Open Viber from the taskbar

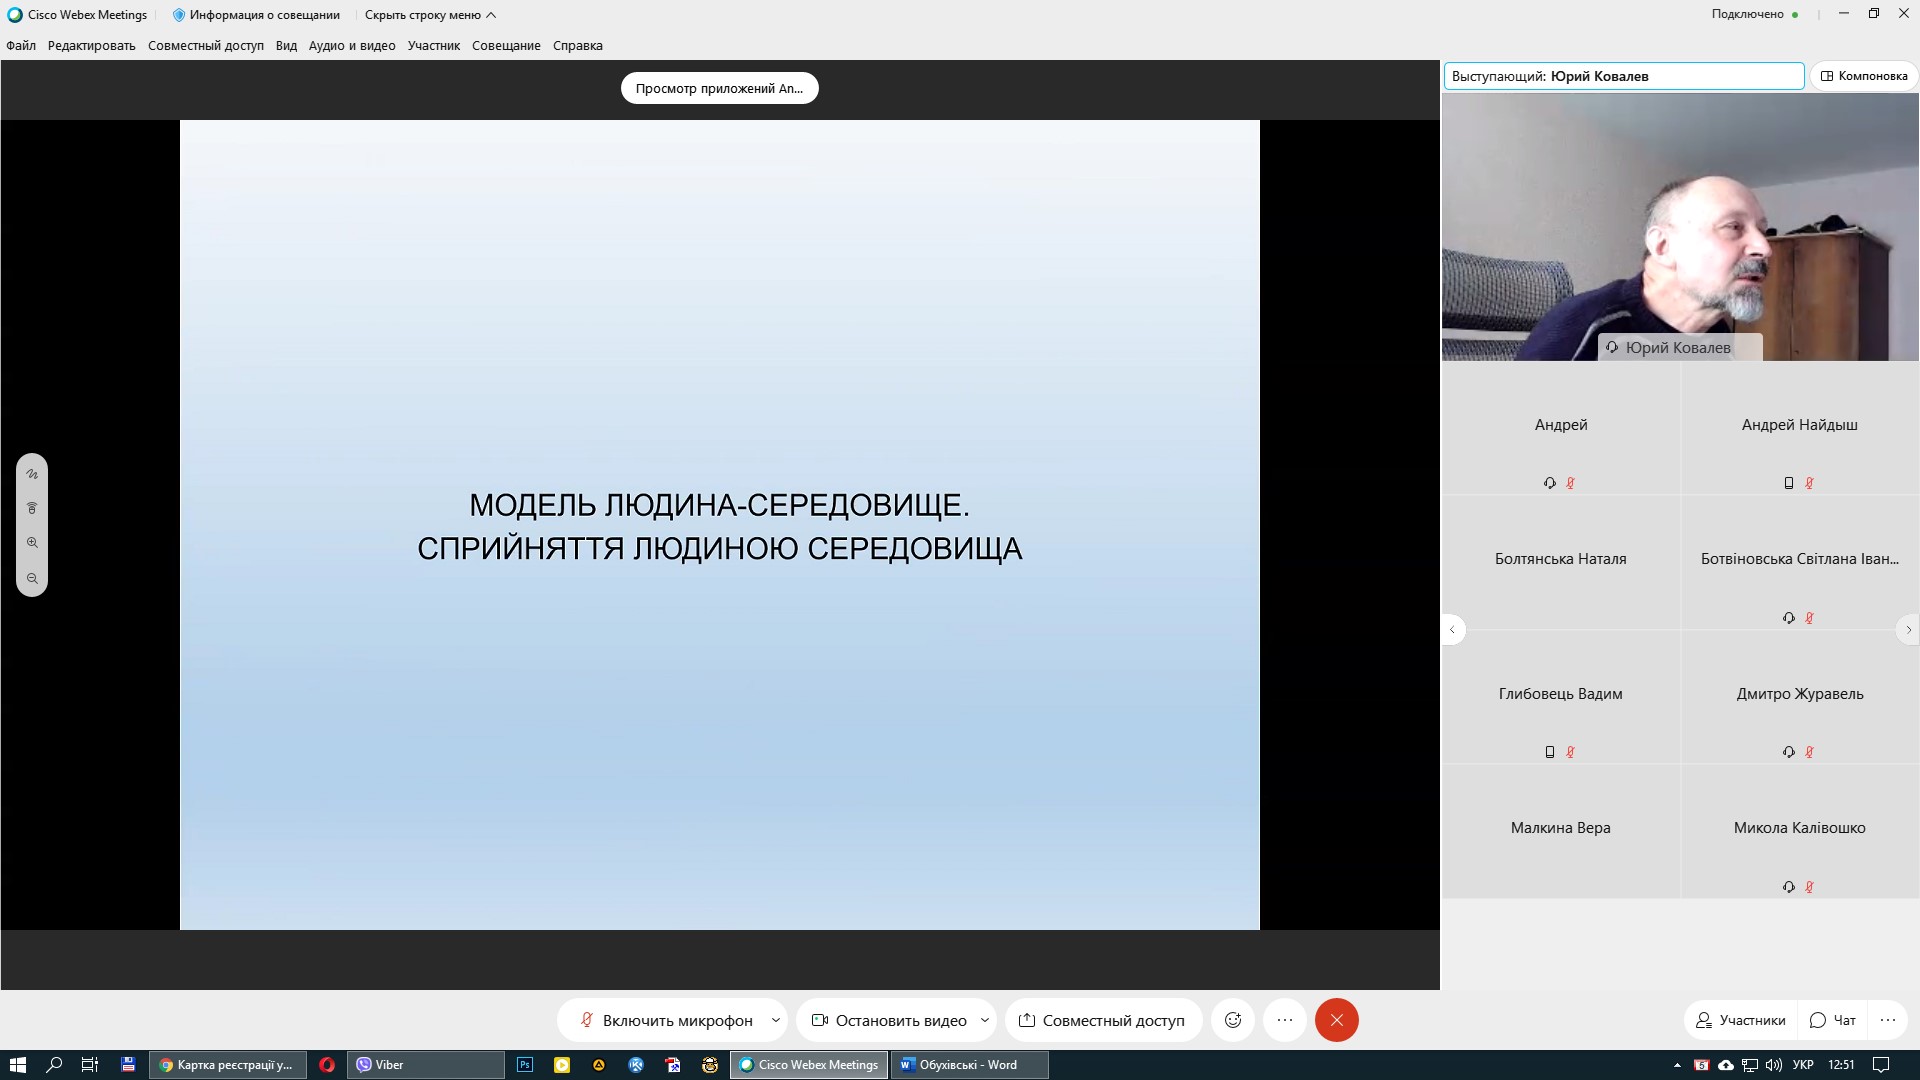[x=425, y=1065]
